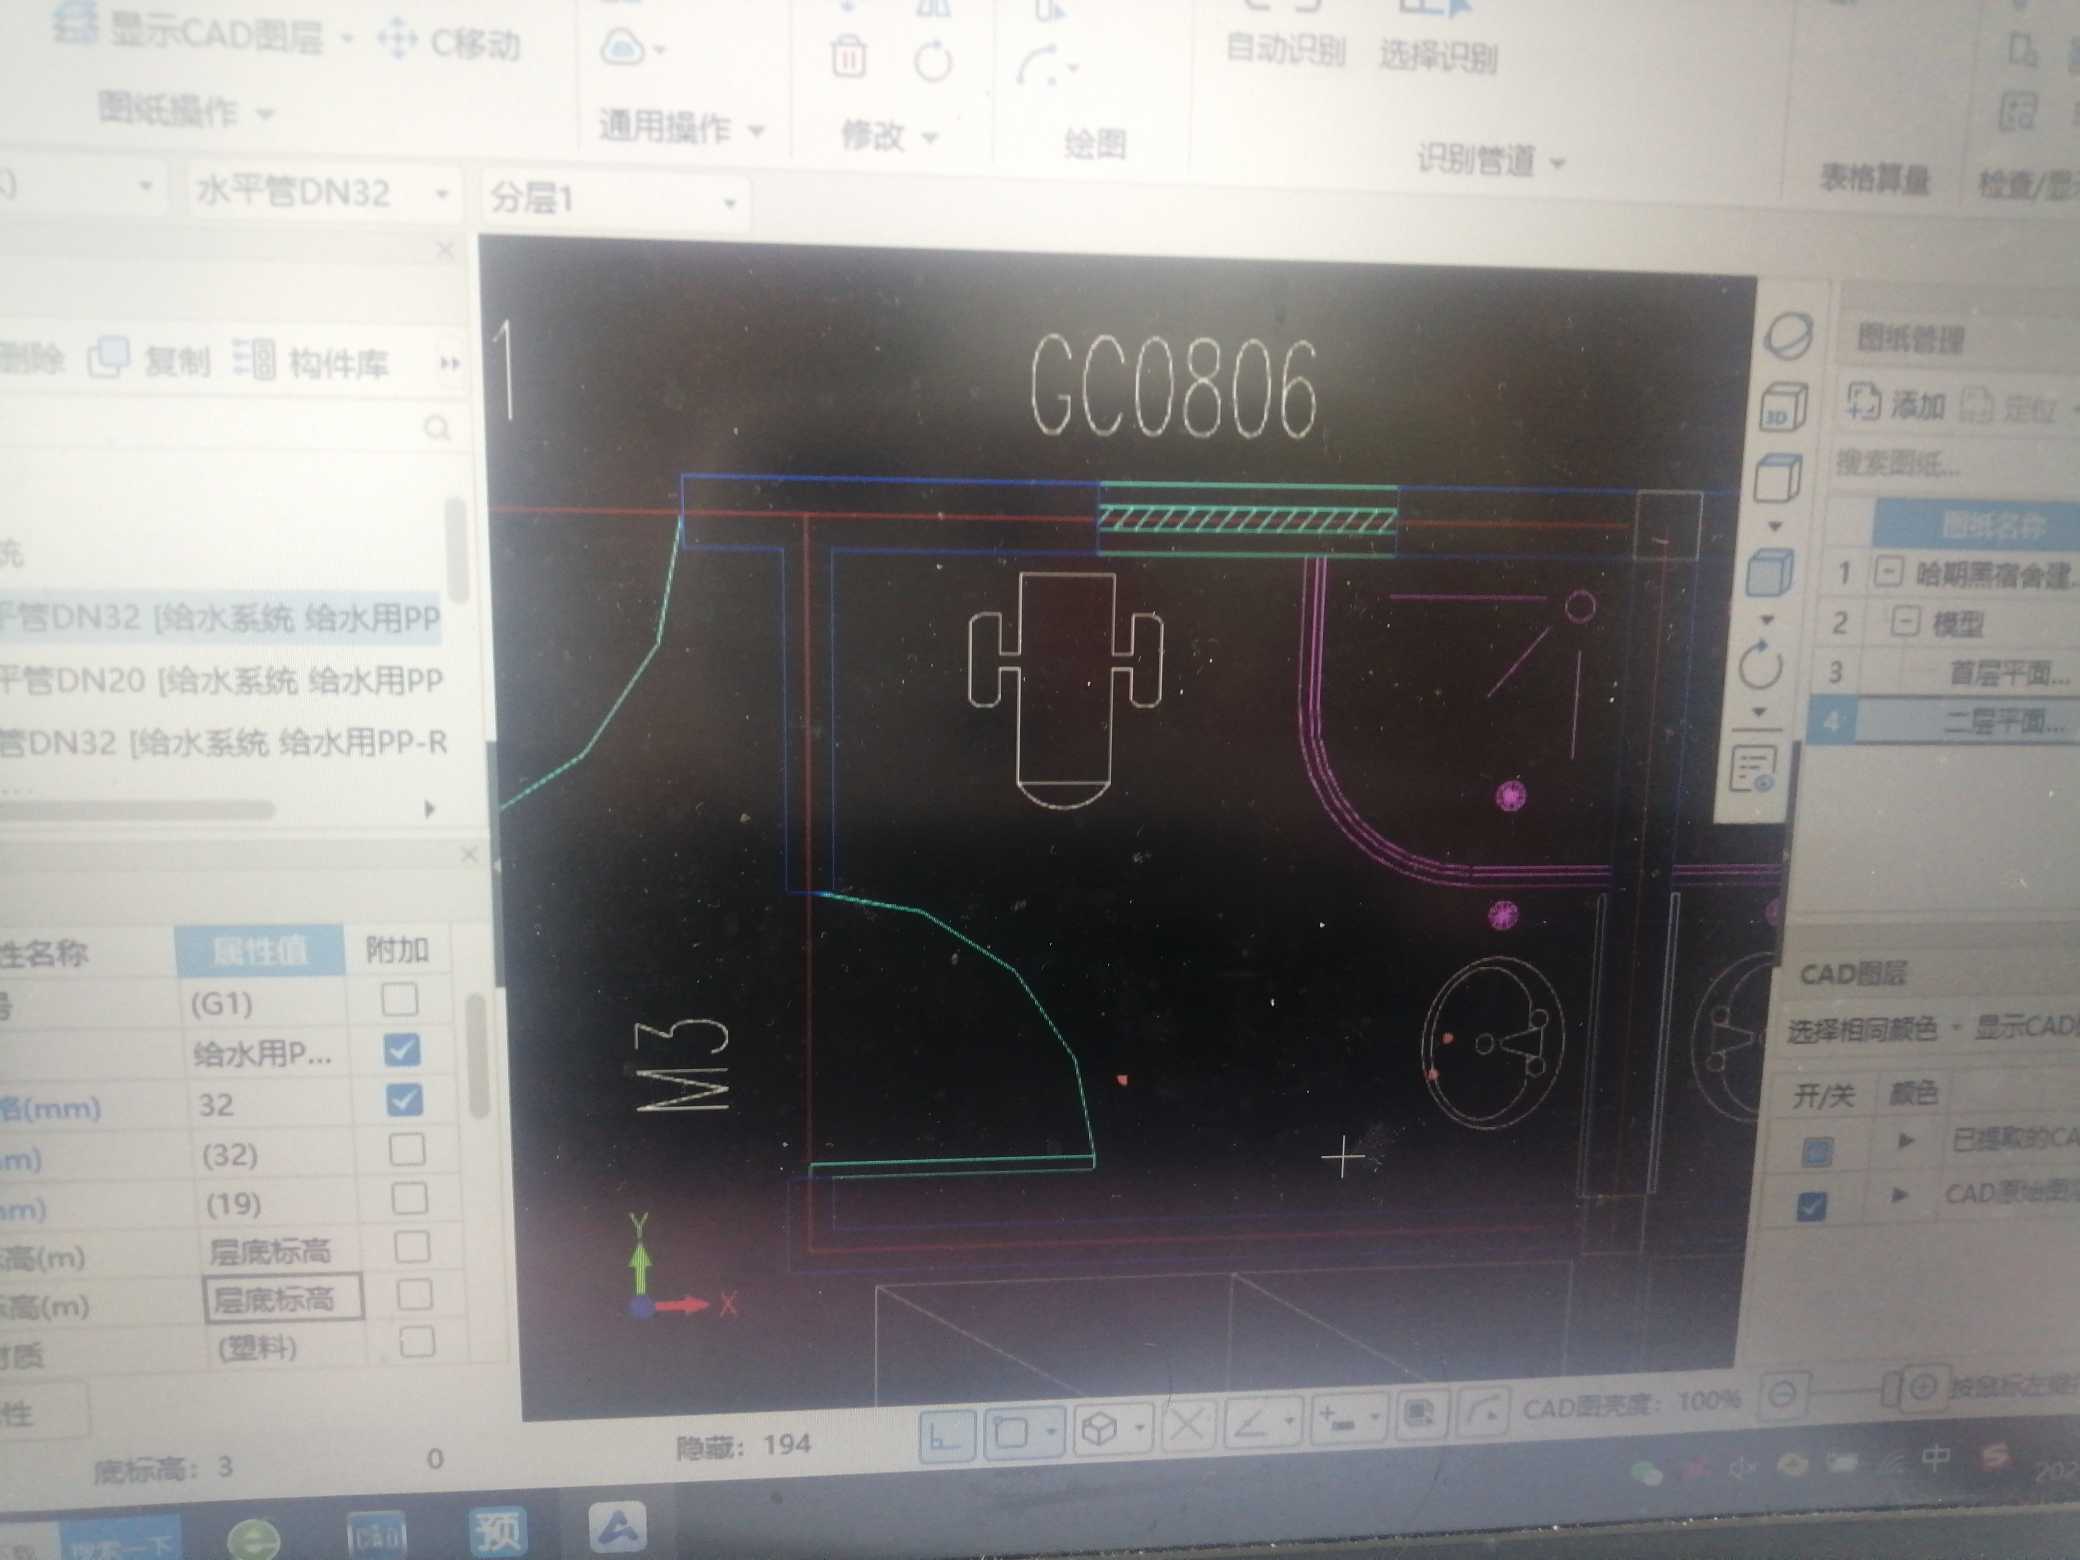Image resolution: width=2080 pixels, height=1560 pixels.
Task: Toggle 附加 checkbox for the (塑料) row
Action: [x=418, y=1341]
